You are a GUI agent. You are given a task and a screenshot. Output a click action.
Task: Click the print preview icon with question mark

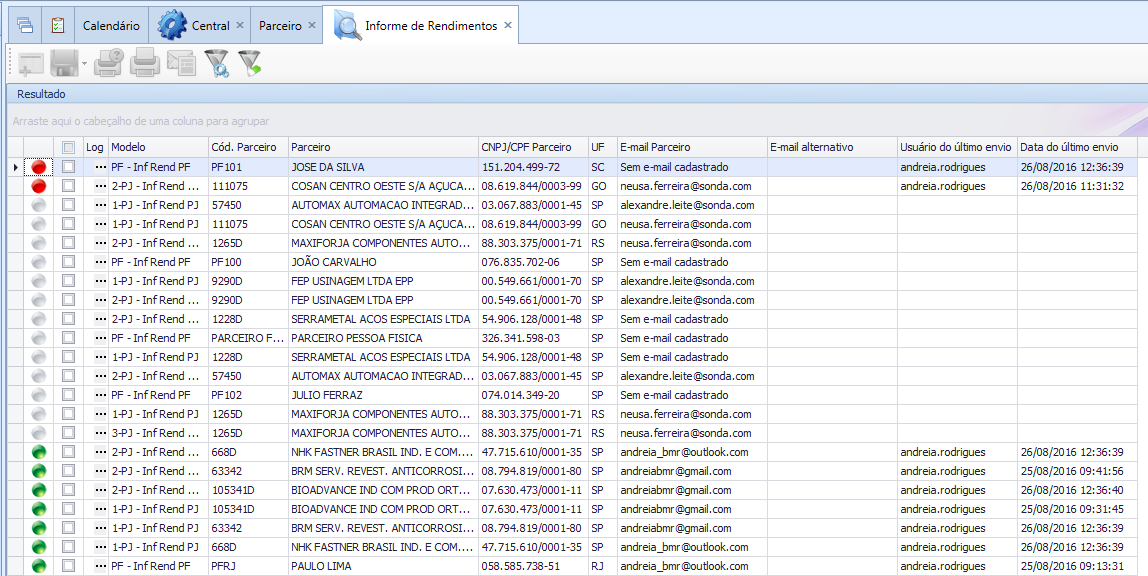point(109,64)
